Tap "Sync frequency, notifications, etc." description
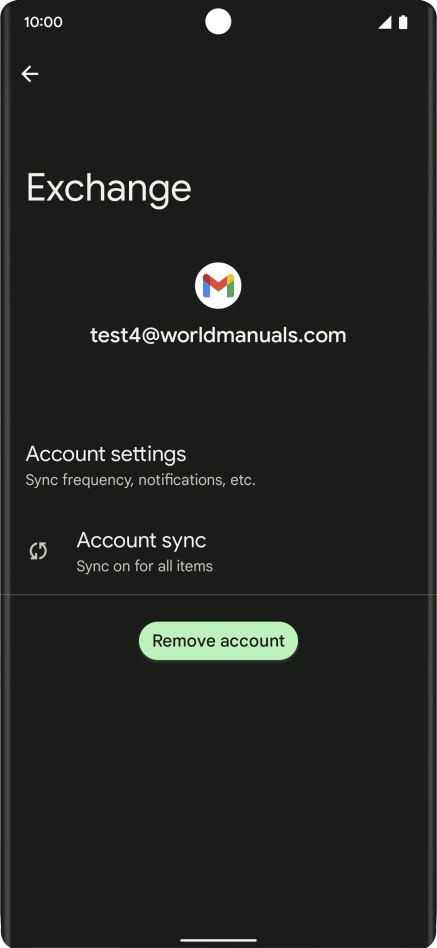437x948 pixels. point(140,481)
